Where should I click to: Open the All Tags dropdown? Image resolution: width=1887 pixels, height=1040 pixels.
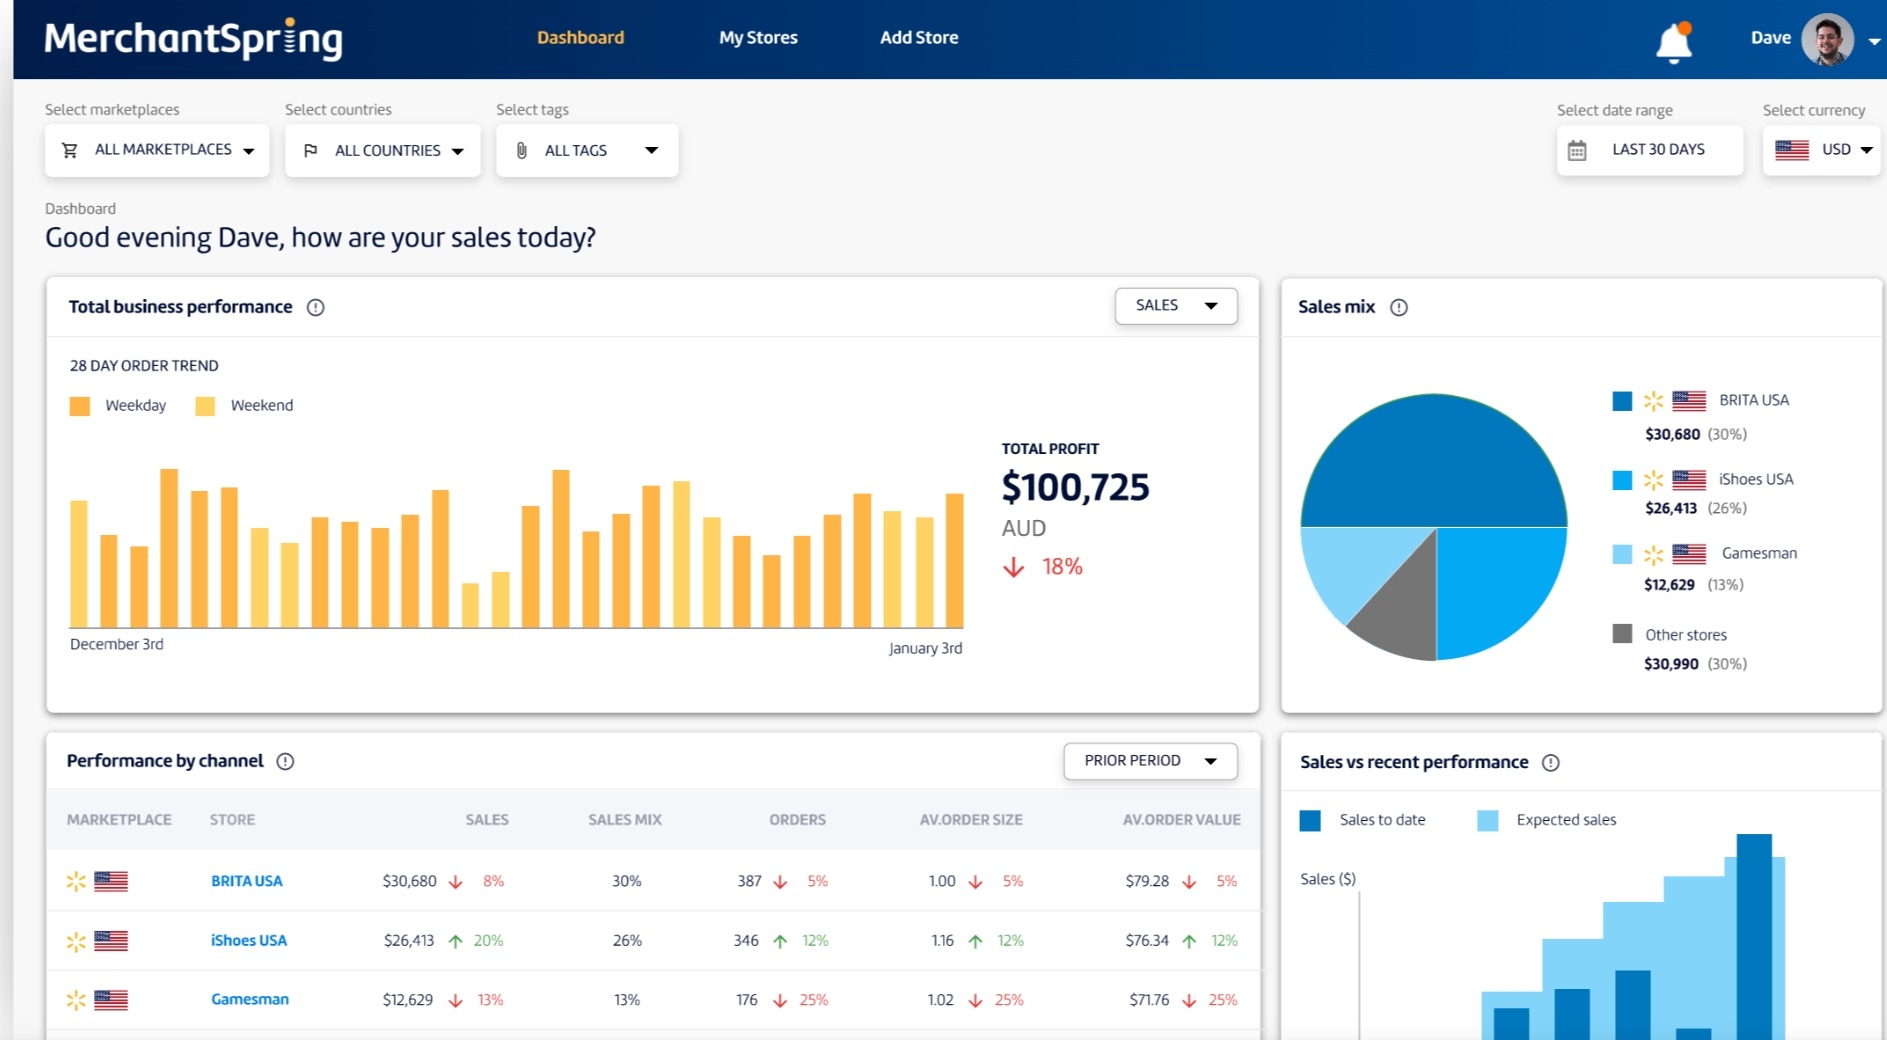[587, 150]
